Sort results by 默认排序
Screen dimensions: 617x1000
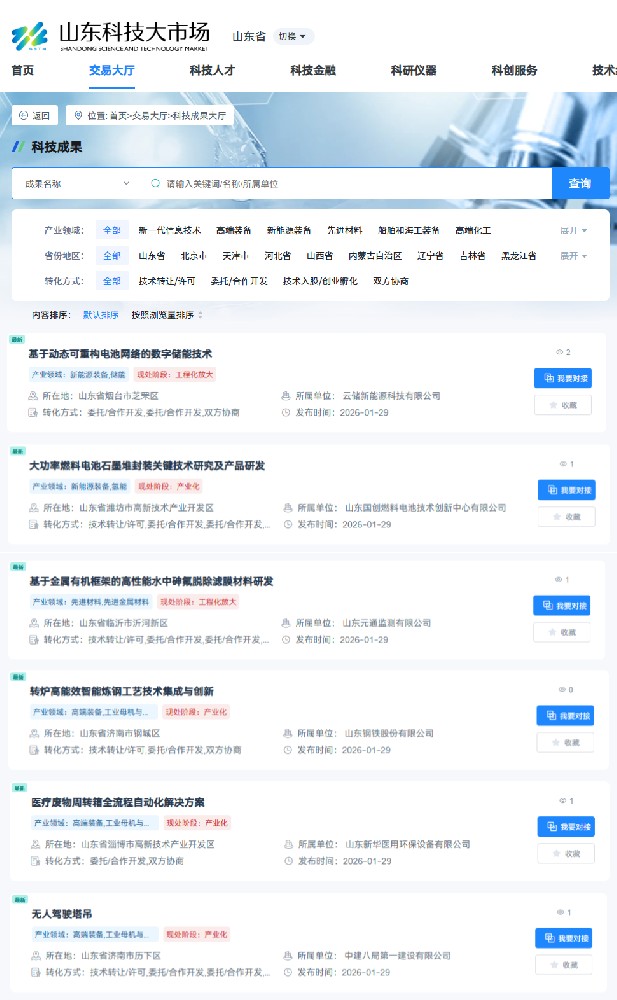click(101, 315)
